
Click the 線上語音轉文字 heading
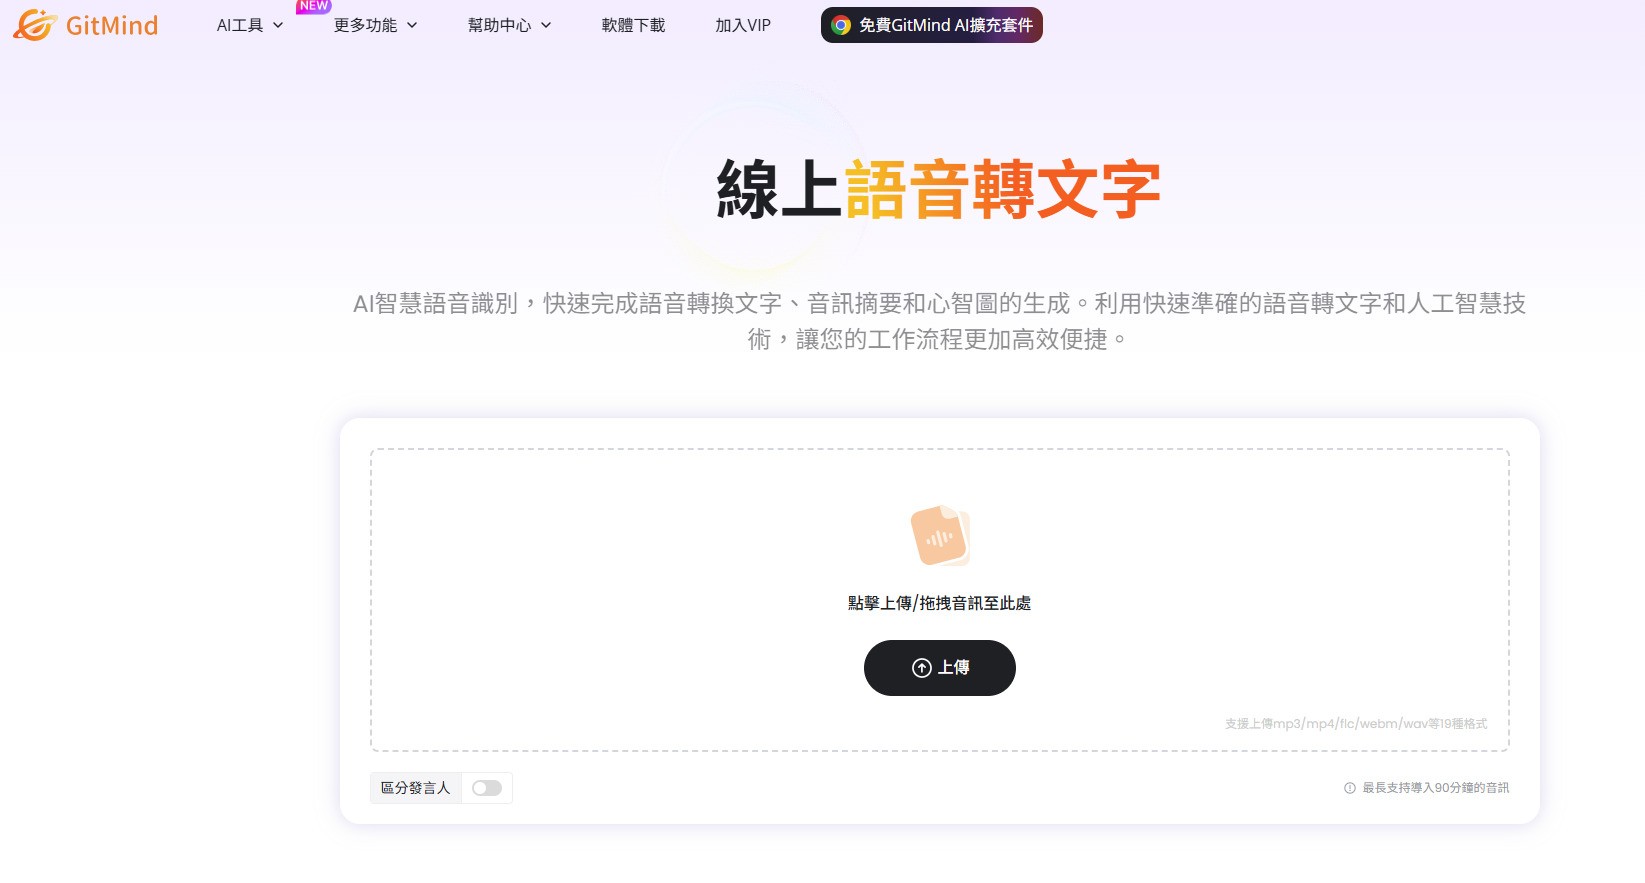939,189
